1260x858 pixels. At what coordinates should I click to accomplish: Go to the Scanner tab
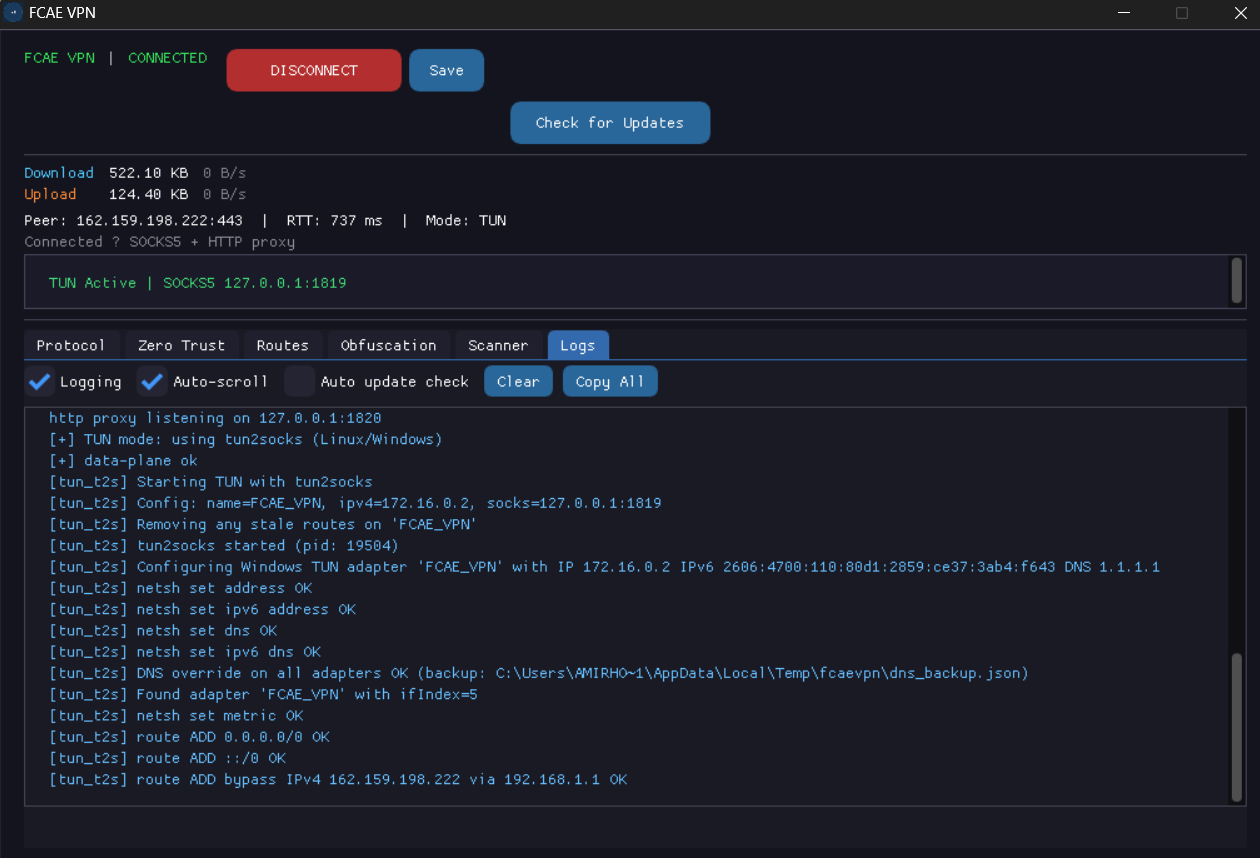click(x=498, y=345)
